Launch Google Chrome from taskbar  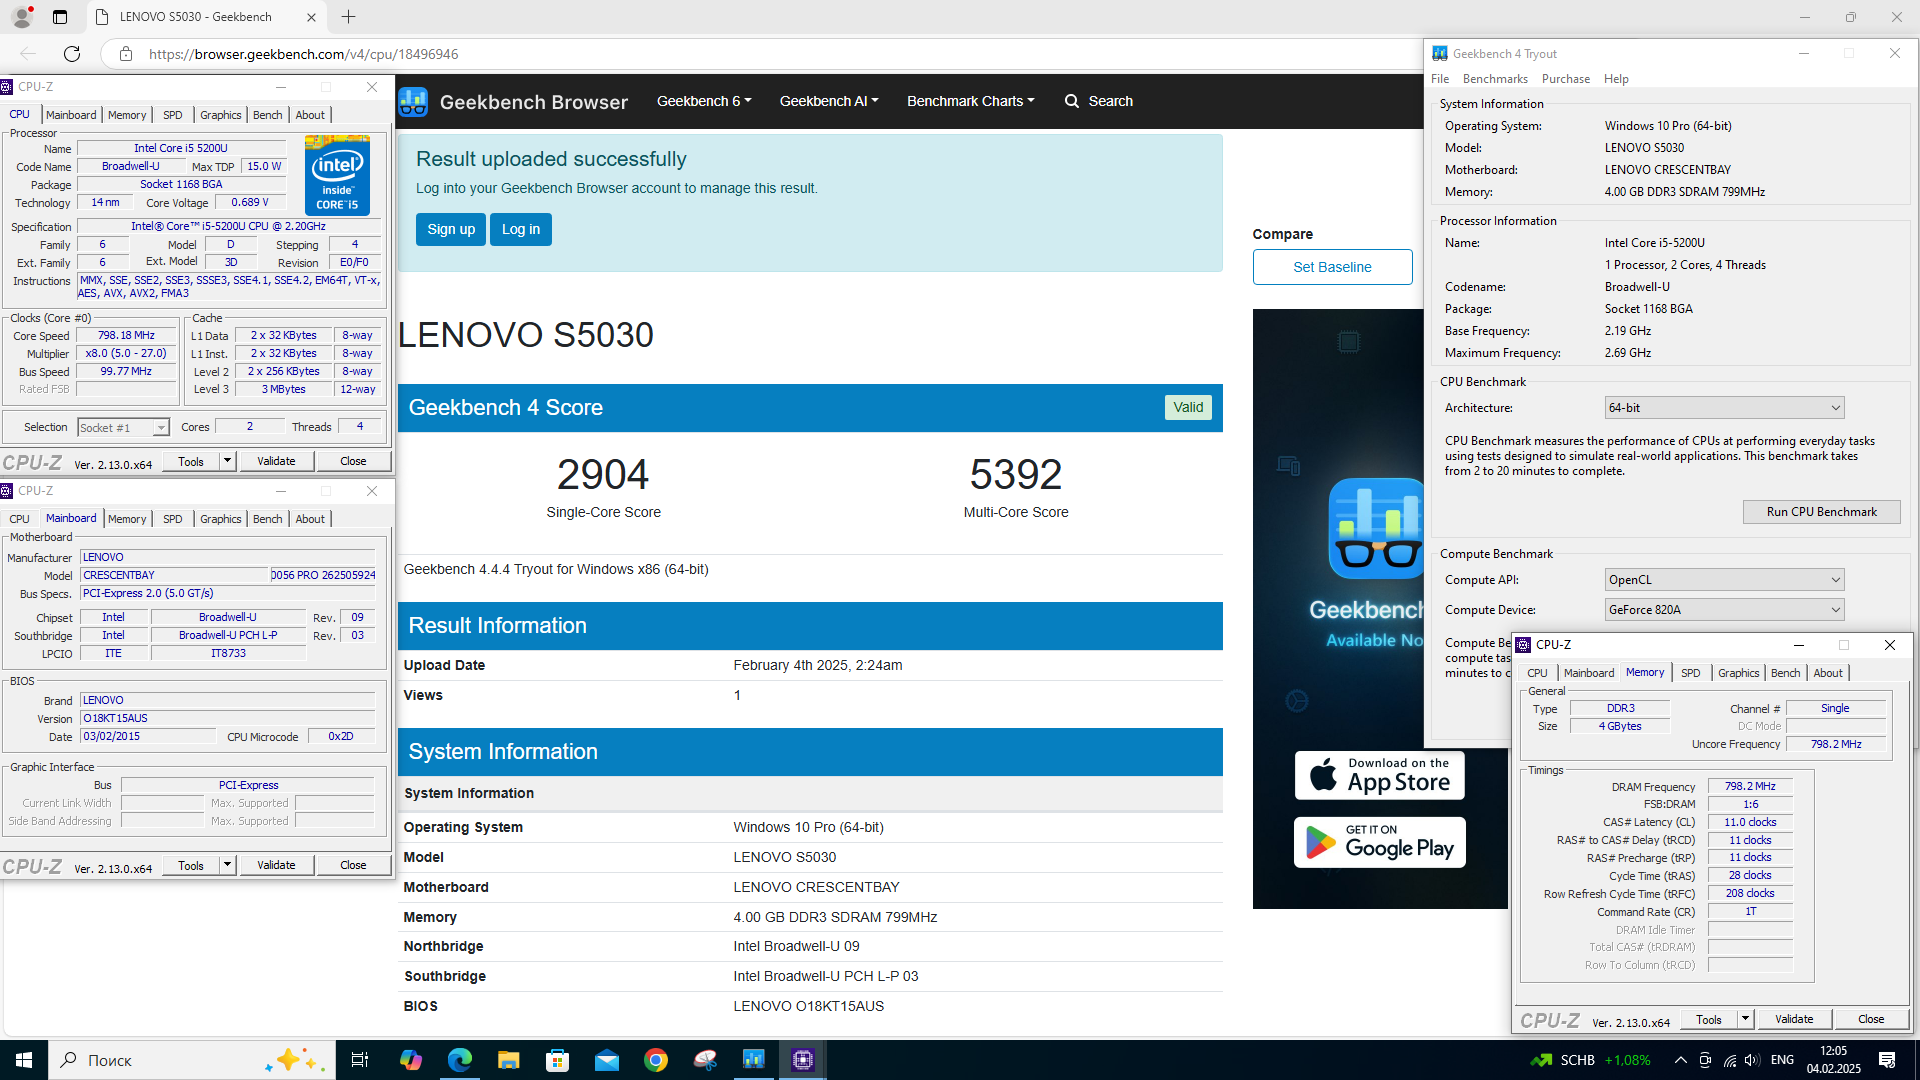(x=656, y=1060)
